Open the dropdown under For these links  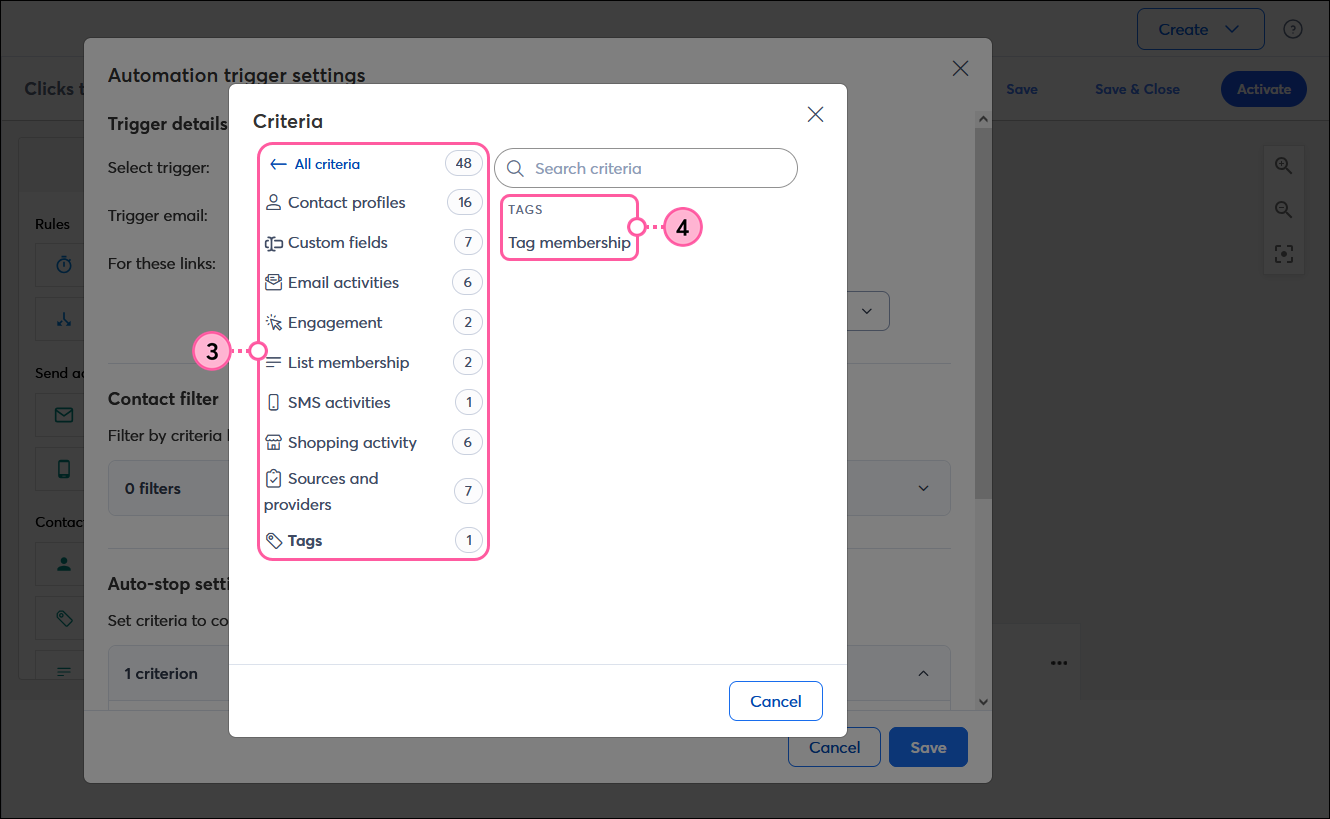(866, 311)
